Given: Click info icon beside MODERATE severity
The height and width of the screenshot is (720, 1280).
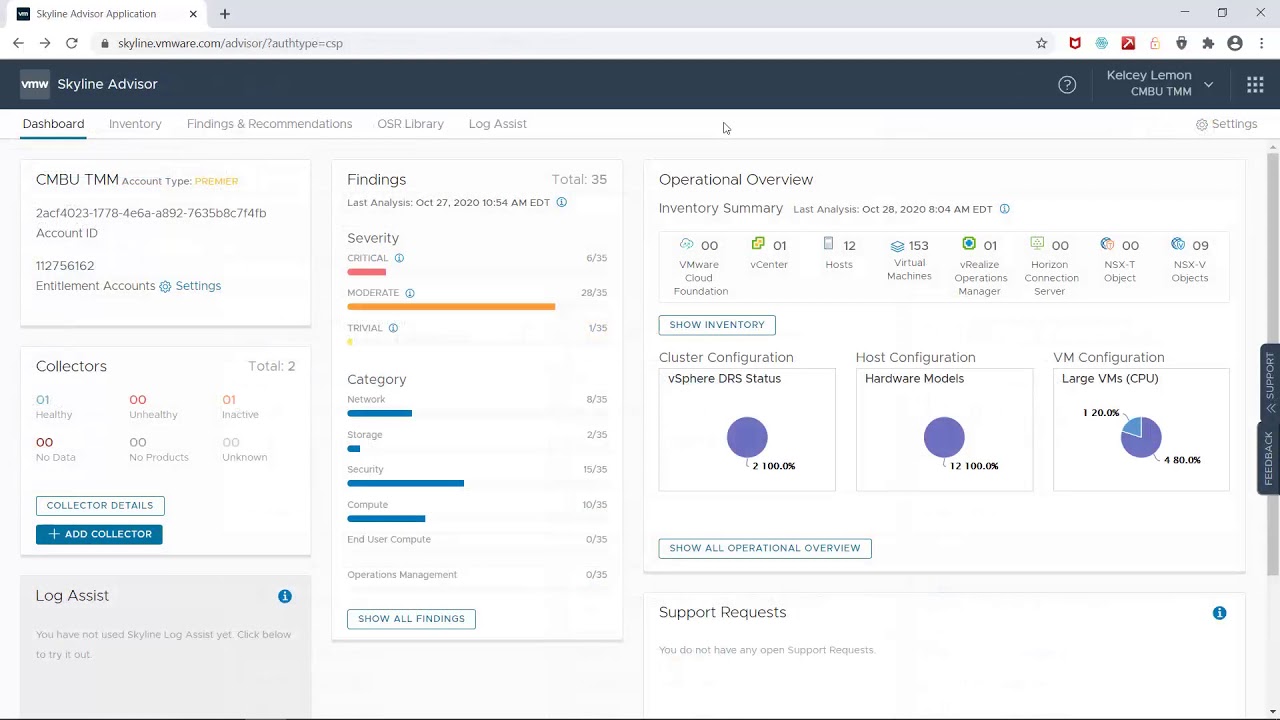Looking at the screenshot, I should point(410,293).
